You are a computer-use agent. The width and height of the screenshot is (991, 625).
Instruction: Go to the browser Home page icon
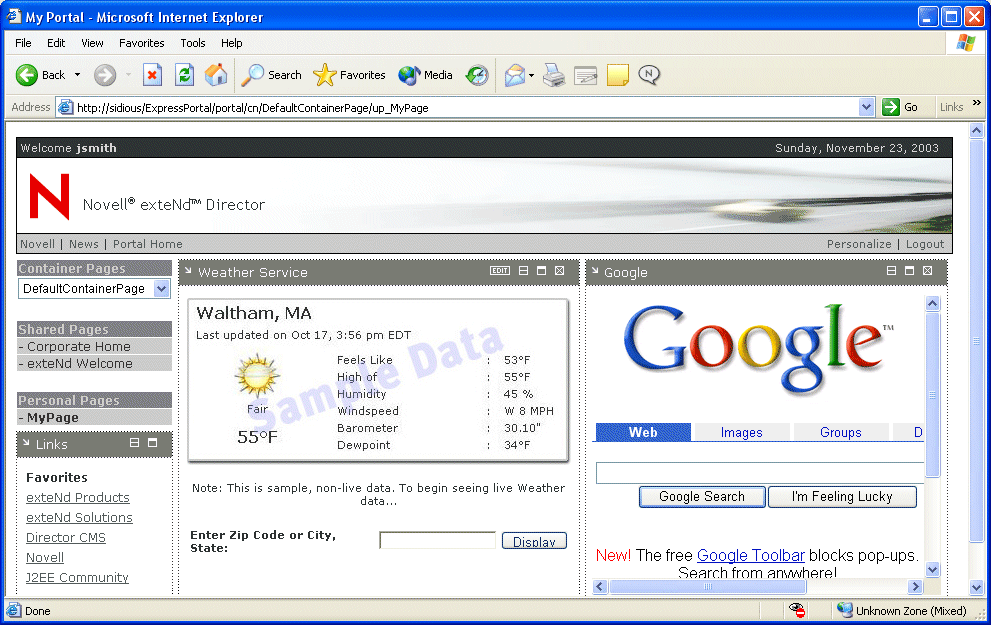pyautogui.click(x=216, y=75)
